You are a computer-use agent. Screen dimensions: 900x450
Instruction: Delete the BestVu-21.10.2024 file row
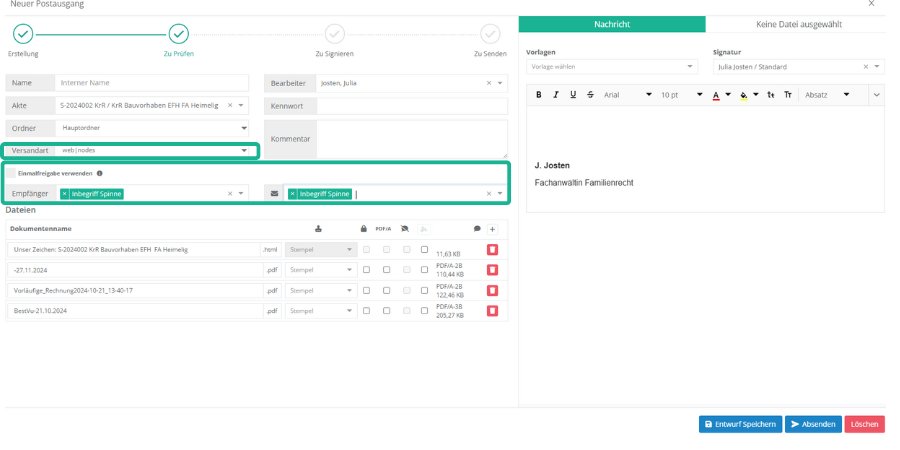(492, 311)
